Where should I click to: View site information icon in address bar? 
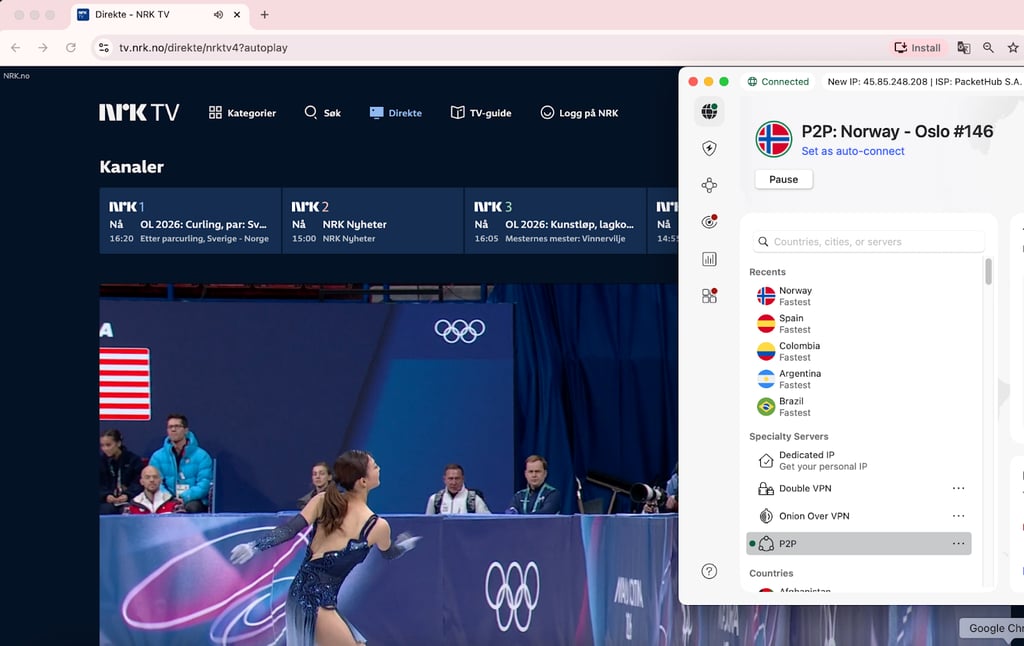click(x=104, y=48)
